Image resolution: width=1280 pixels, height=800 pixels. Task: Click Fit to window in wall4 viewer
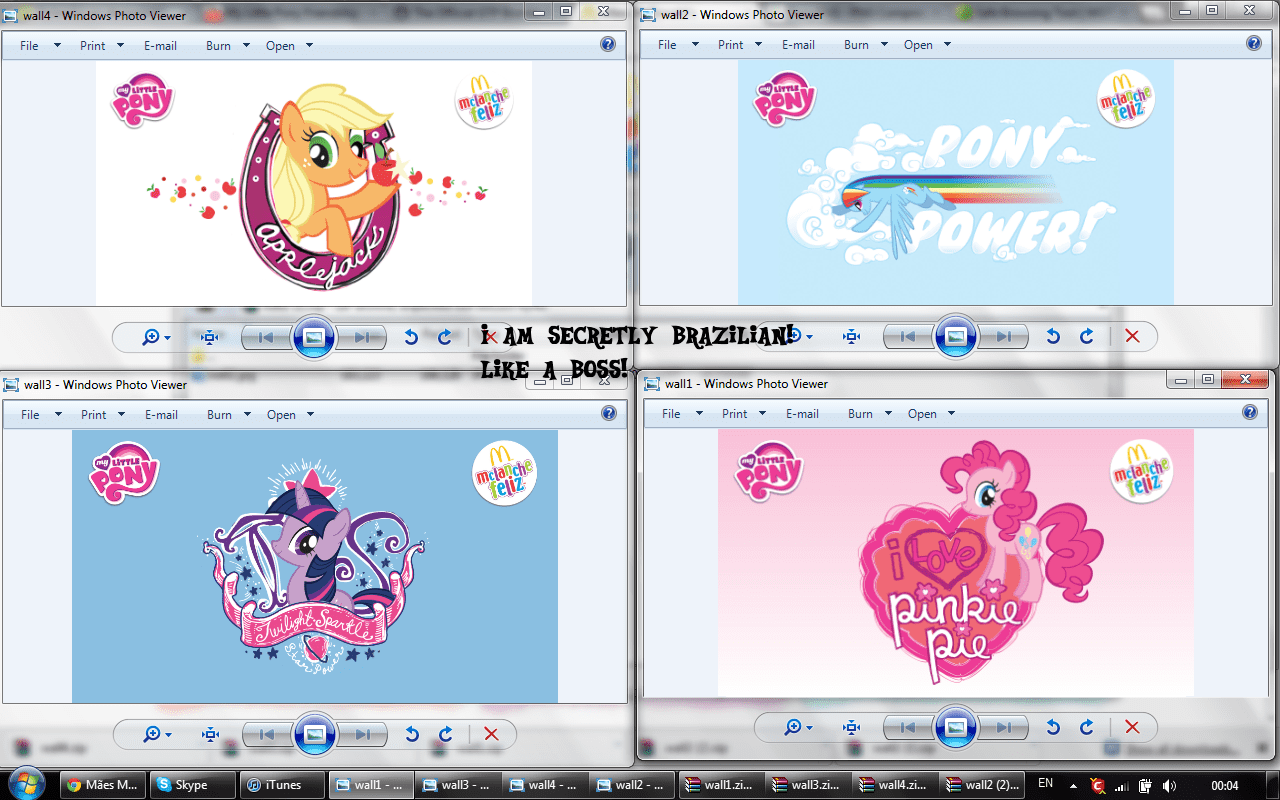(x=209, y=337)
